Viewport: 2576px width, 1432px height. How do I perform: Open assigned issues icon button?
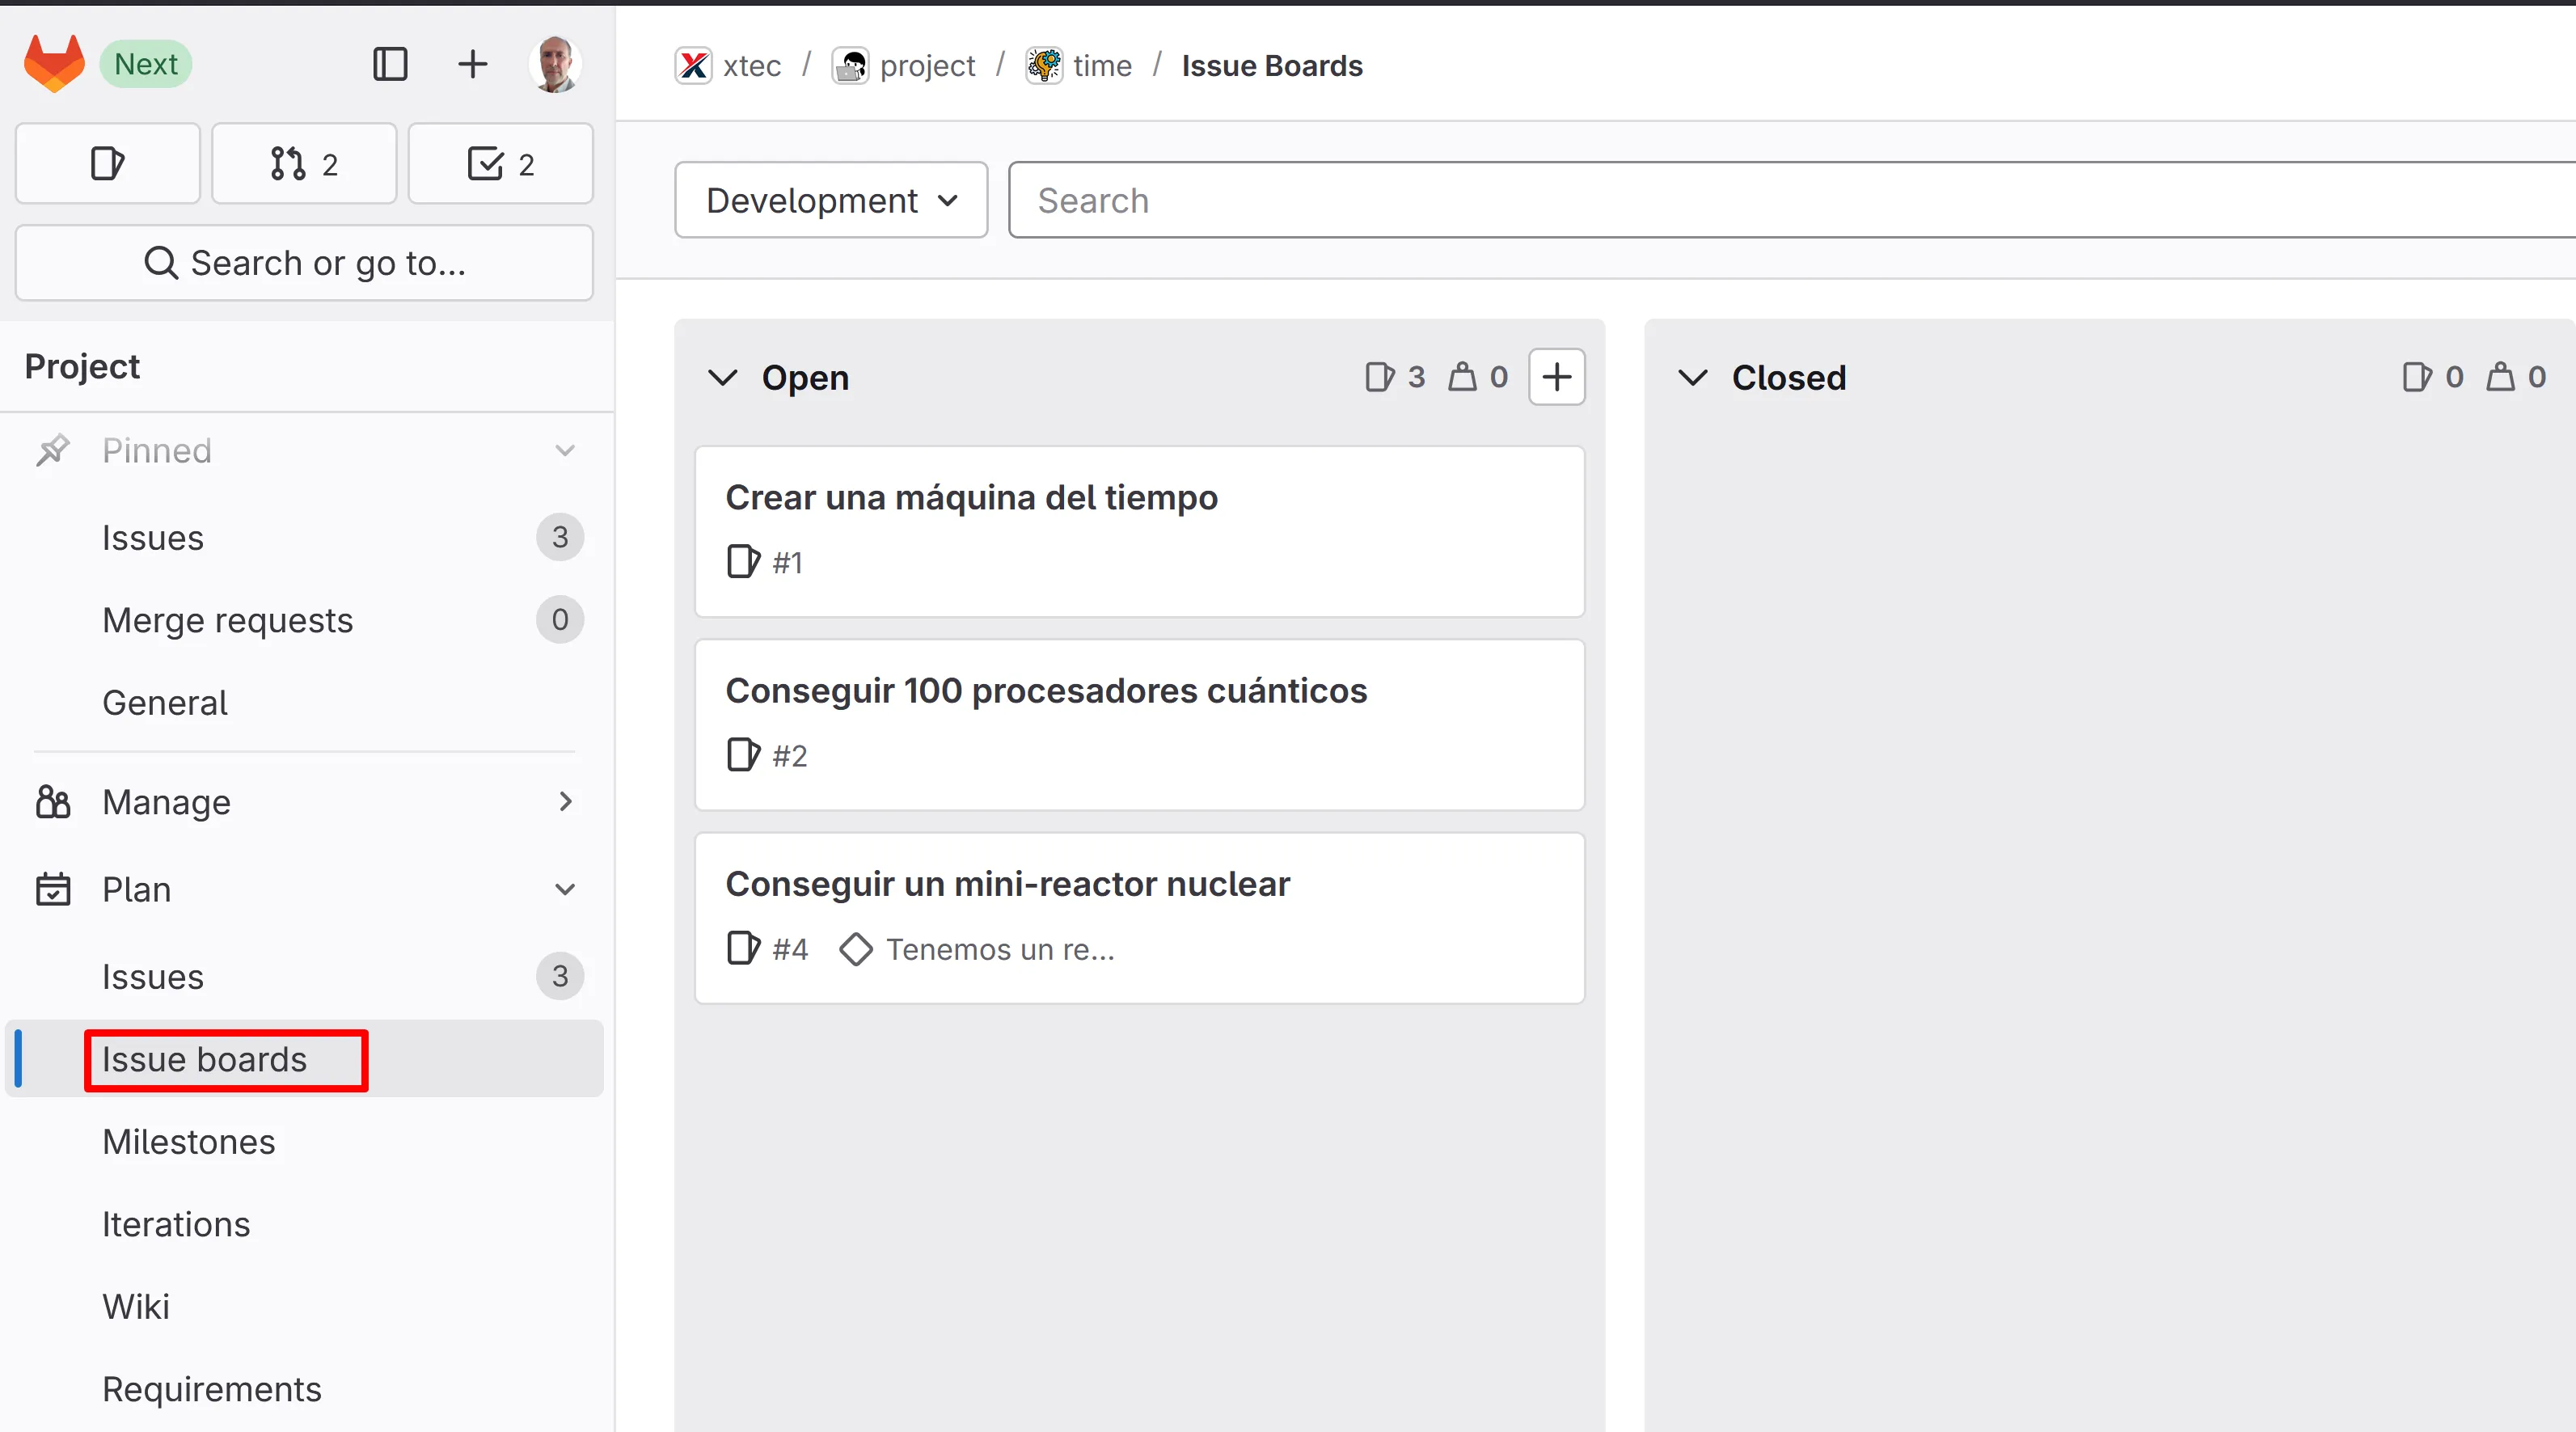(108, 163)
